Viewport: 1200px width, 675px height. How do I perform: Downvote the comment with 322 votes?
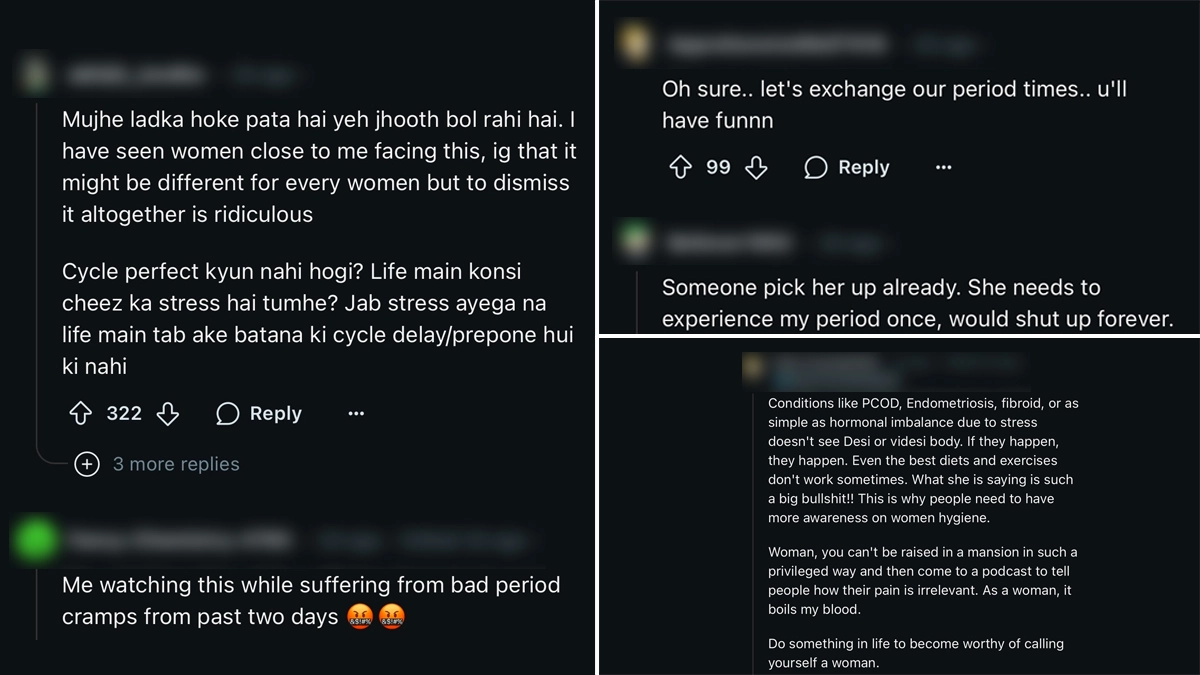(x=168, y=413)
